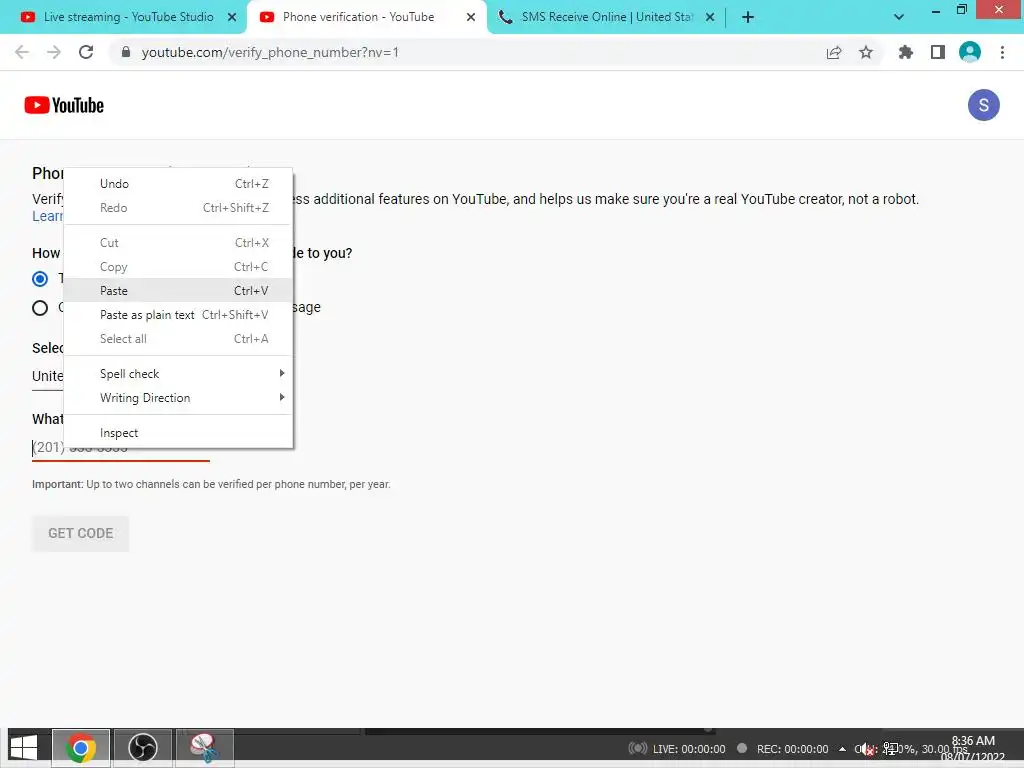Image resolution: width=1024 pixels, height=768 pixels.
Task: Focus the phone number input field
Action: coord(121,448)
